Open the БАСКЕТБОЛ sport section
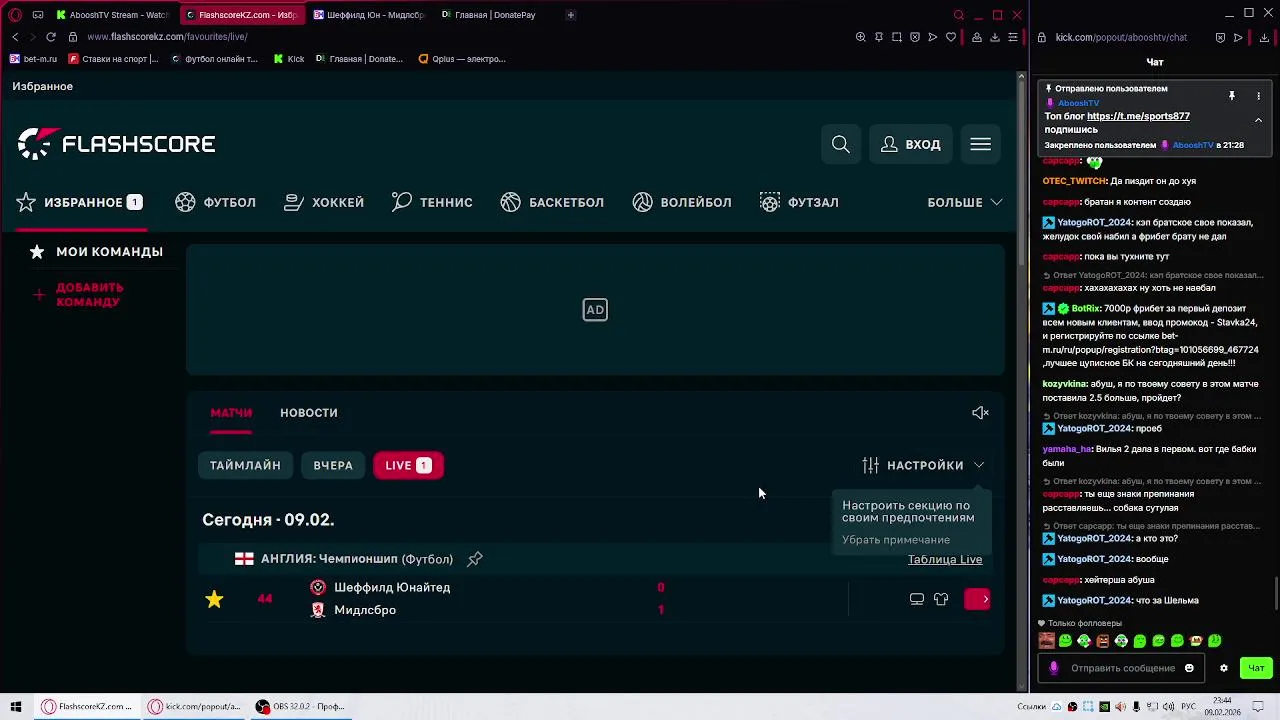This screenshot has width=1280, height=720. (552, 202)
